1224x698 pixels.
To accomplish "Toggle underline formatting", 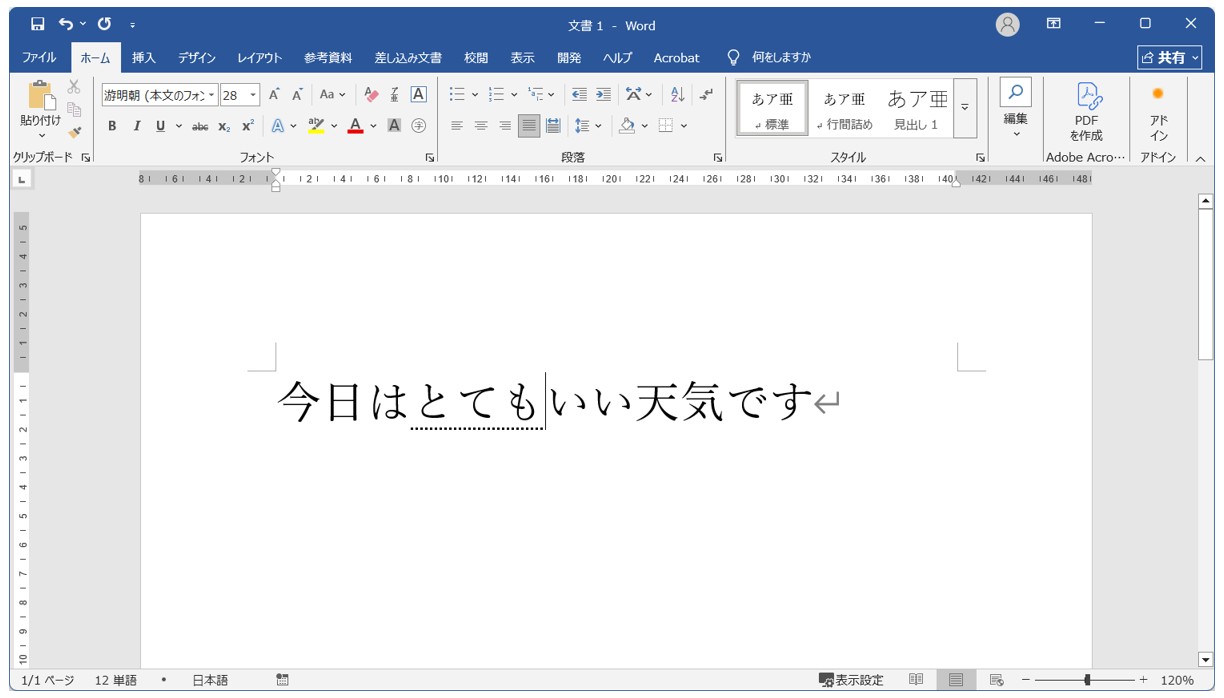I will coord(160,126).
